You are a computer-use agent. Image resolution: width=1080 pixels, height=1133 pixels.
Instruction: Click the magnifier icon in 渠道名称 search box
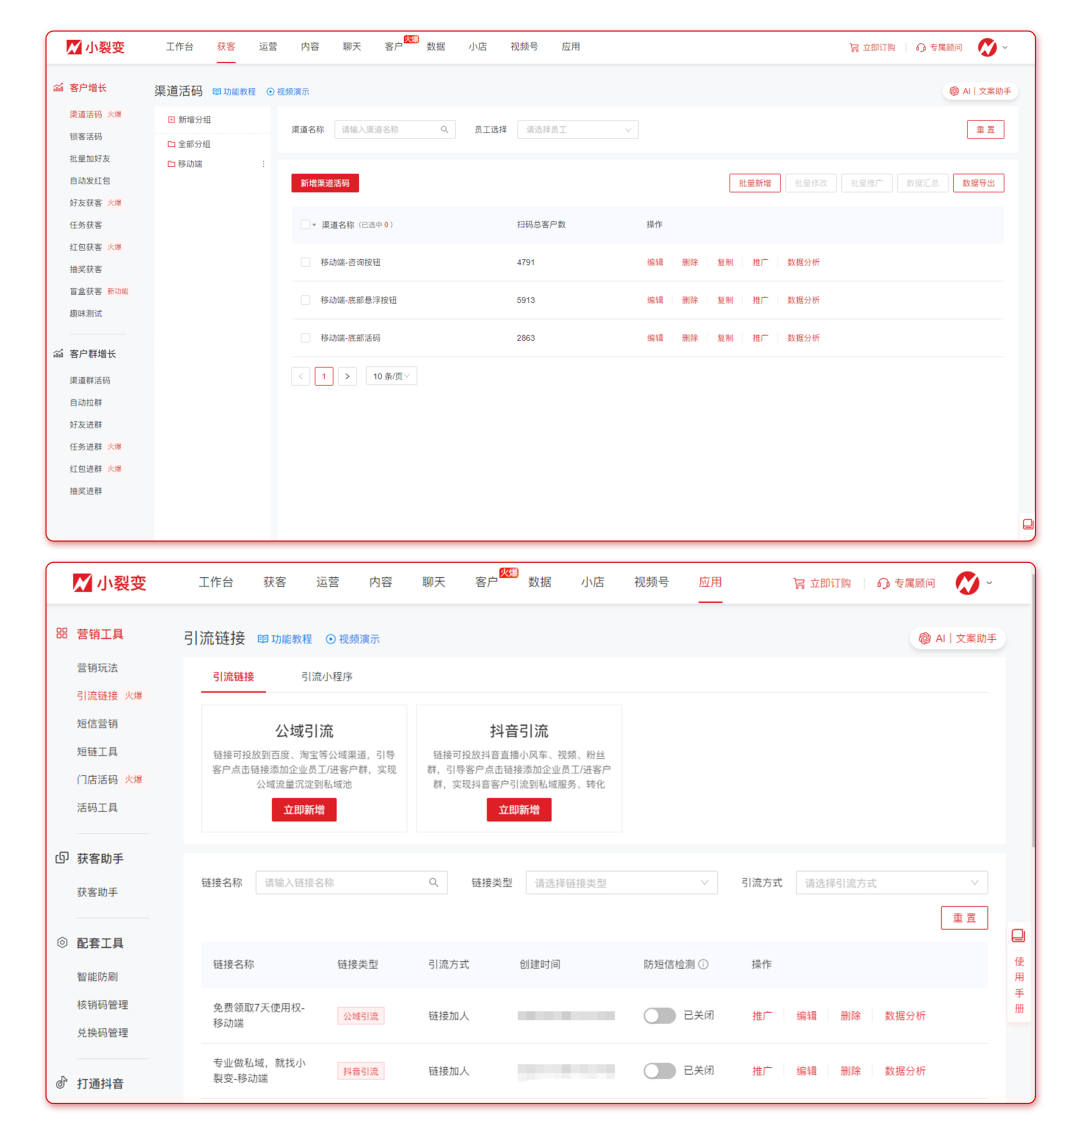click(x=444, y=130)
